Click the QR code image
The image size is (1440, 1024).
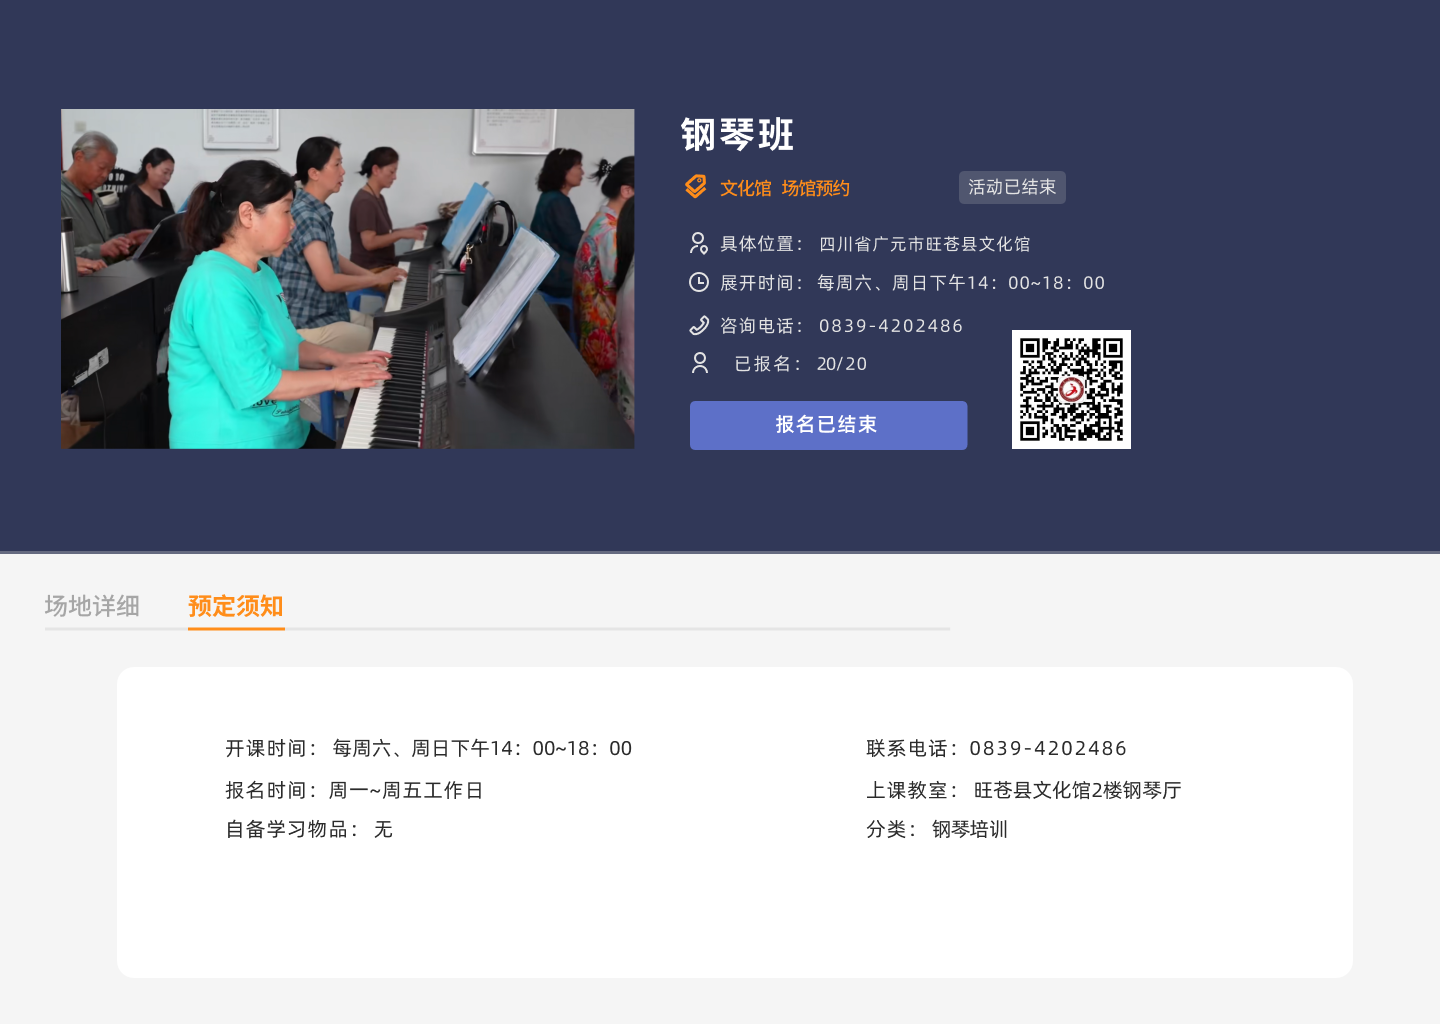pos(1071,389)
